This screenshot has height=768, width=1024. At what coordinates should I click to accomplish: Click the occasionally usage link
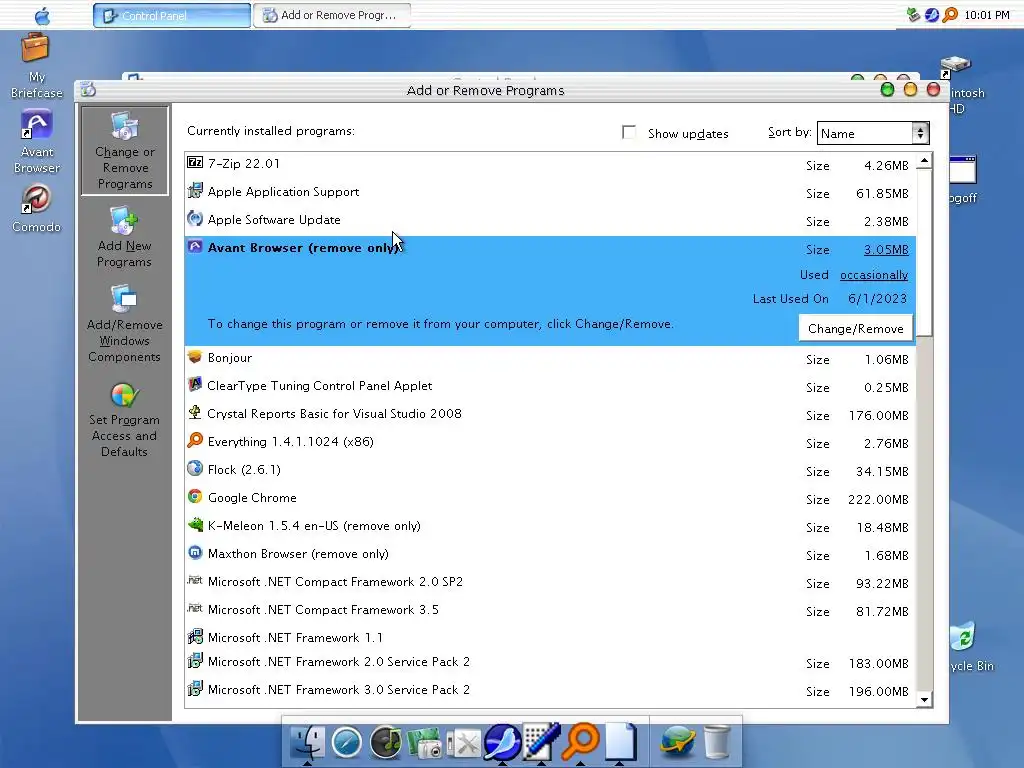point(874,275)
